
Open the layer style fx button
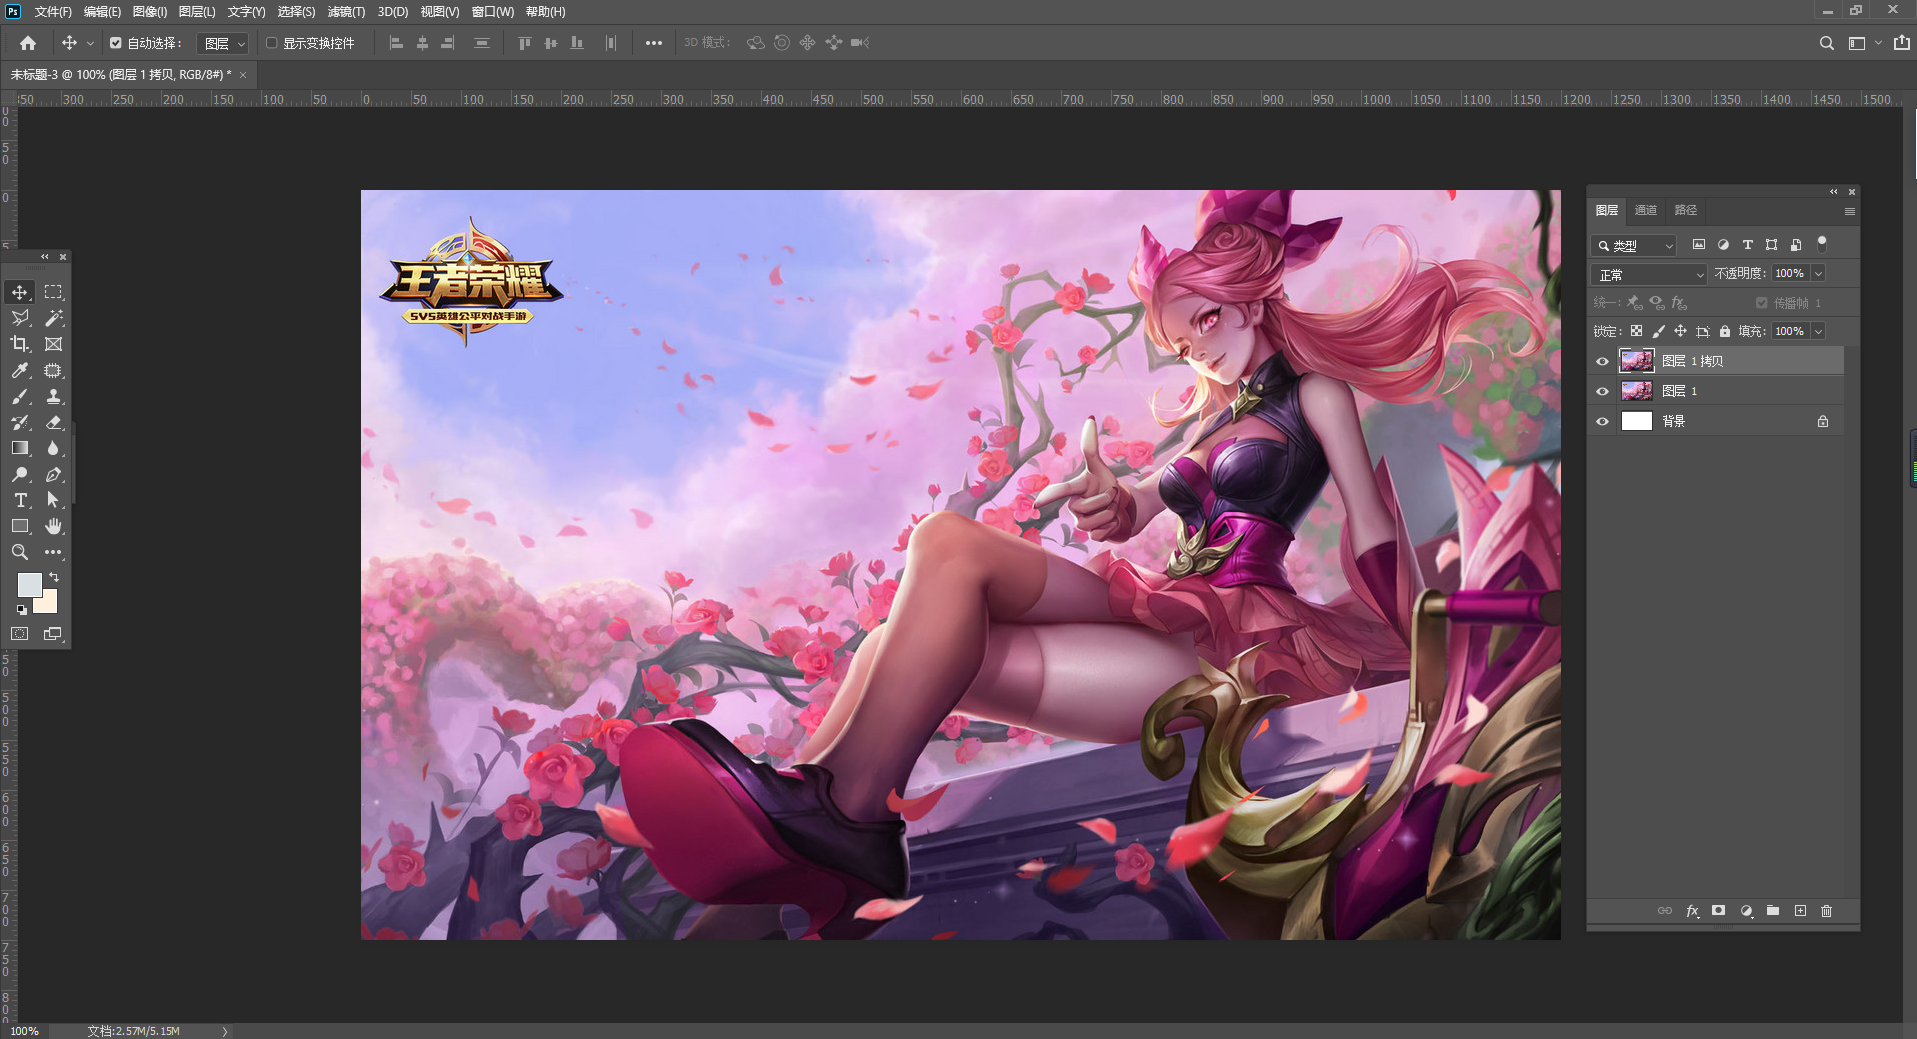pos(1692,911)
